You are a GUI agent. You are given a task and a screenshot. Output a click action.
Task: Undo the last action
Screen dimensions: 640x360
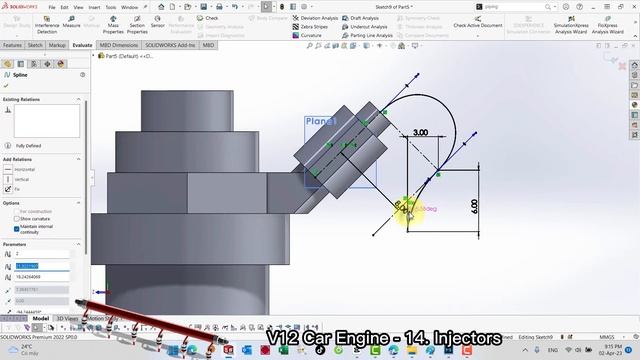click(235, 7)
